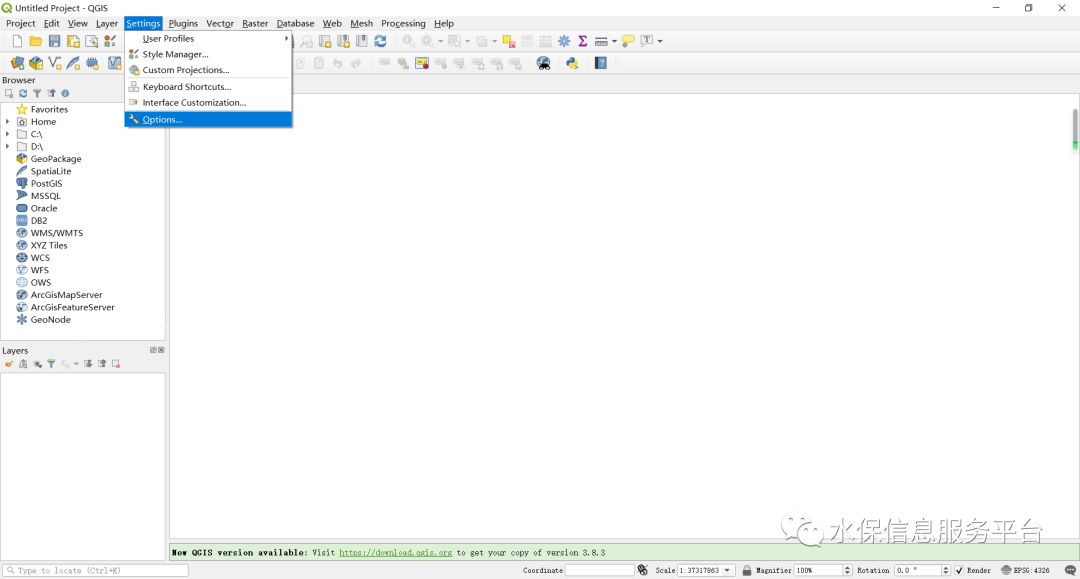This screenshot has width=1080, height=579.
Task: Create a New Shapefile Layer icon
Action: coord(54,63)
